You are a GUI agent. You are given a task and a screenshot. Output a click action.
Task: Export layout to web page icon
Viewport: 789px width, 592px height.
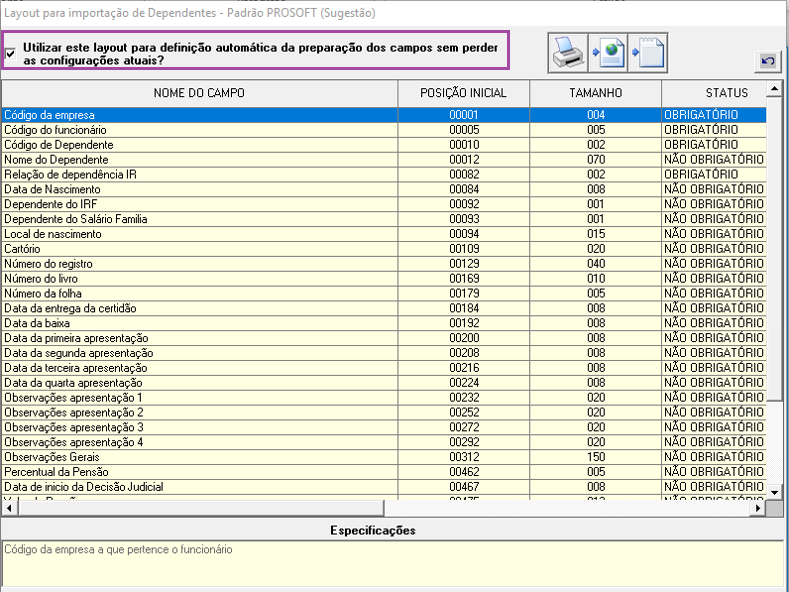click(x=608, y=53)
